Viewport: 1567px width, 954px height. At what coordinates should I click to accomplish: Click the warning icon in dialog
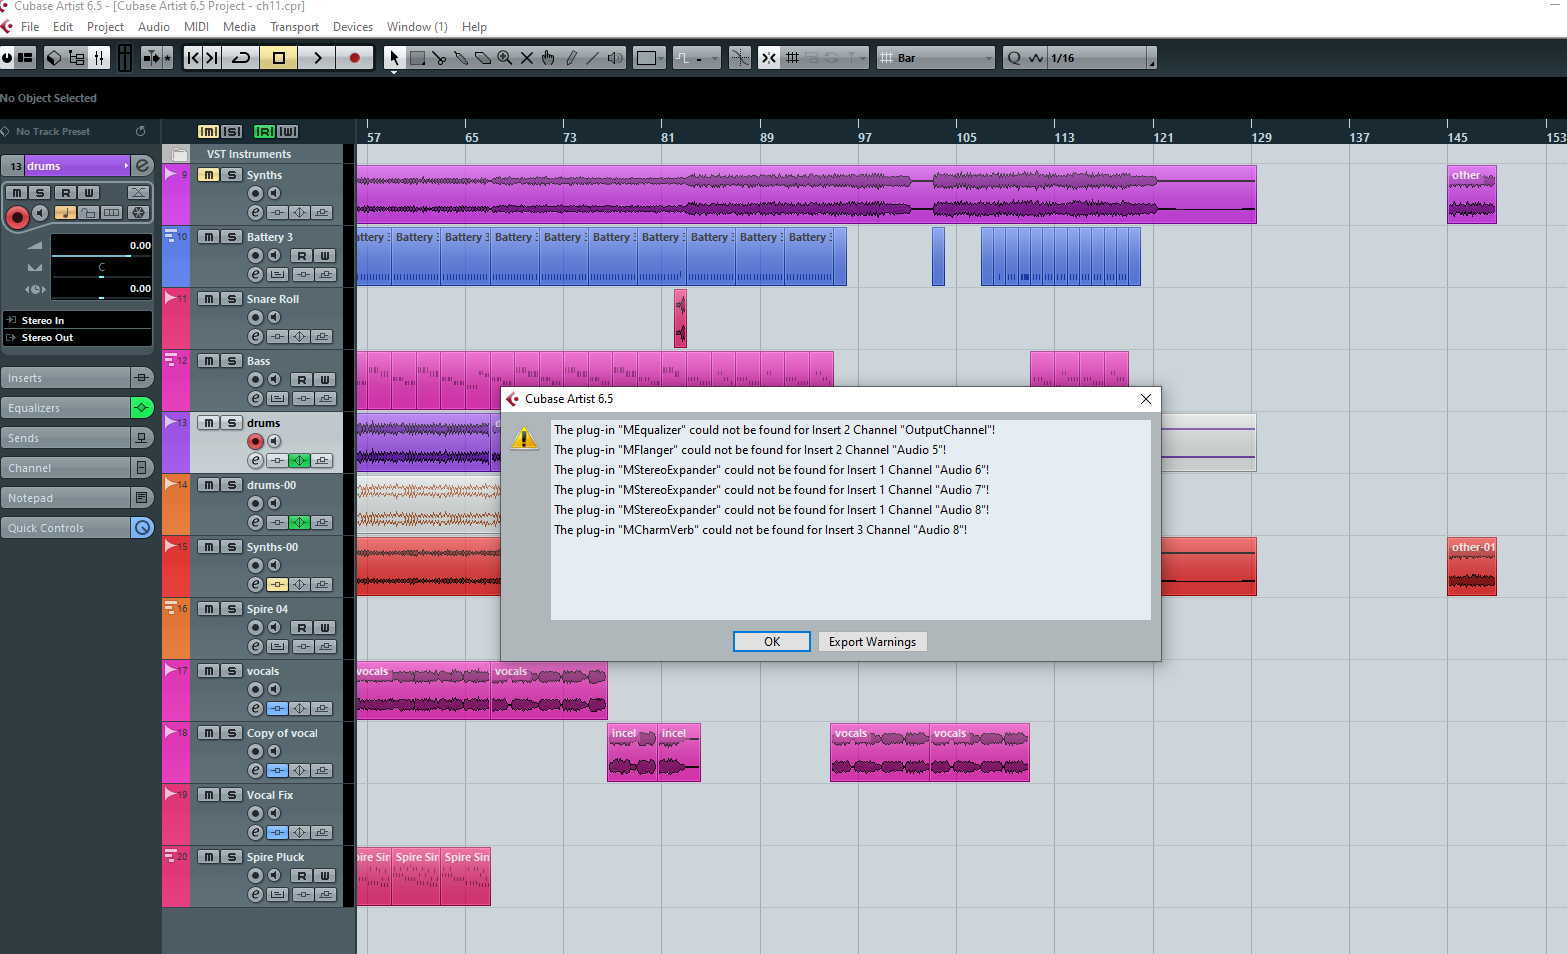click(524, 438)
